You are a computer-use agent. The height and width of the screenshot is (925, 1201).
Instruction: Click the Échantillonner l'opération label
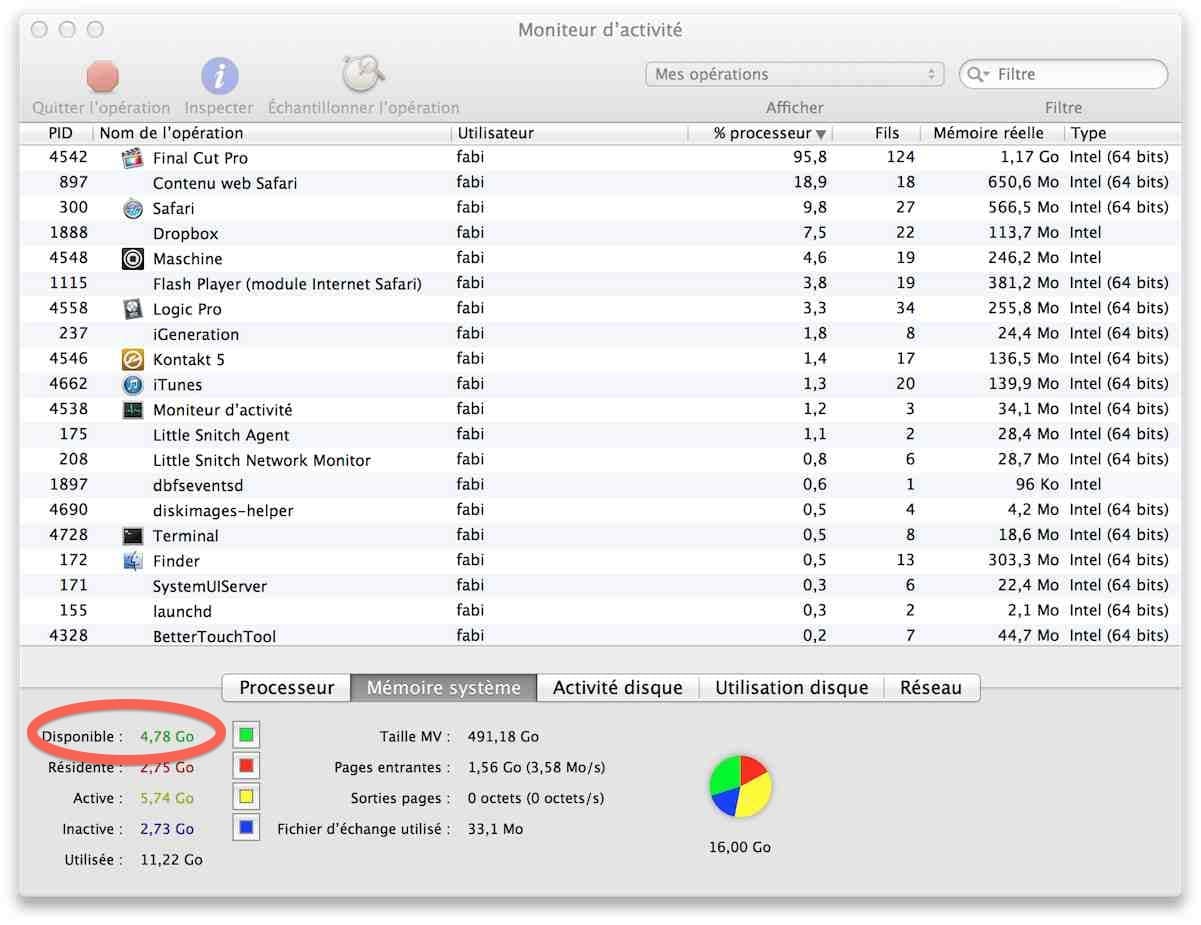(364, 108)
